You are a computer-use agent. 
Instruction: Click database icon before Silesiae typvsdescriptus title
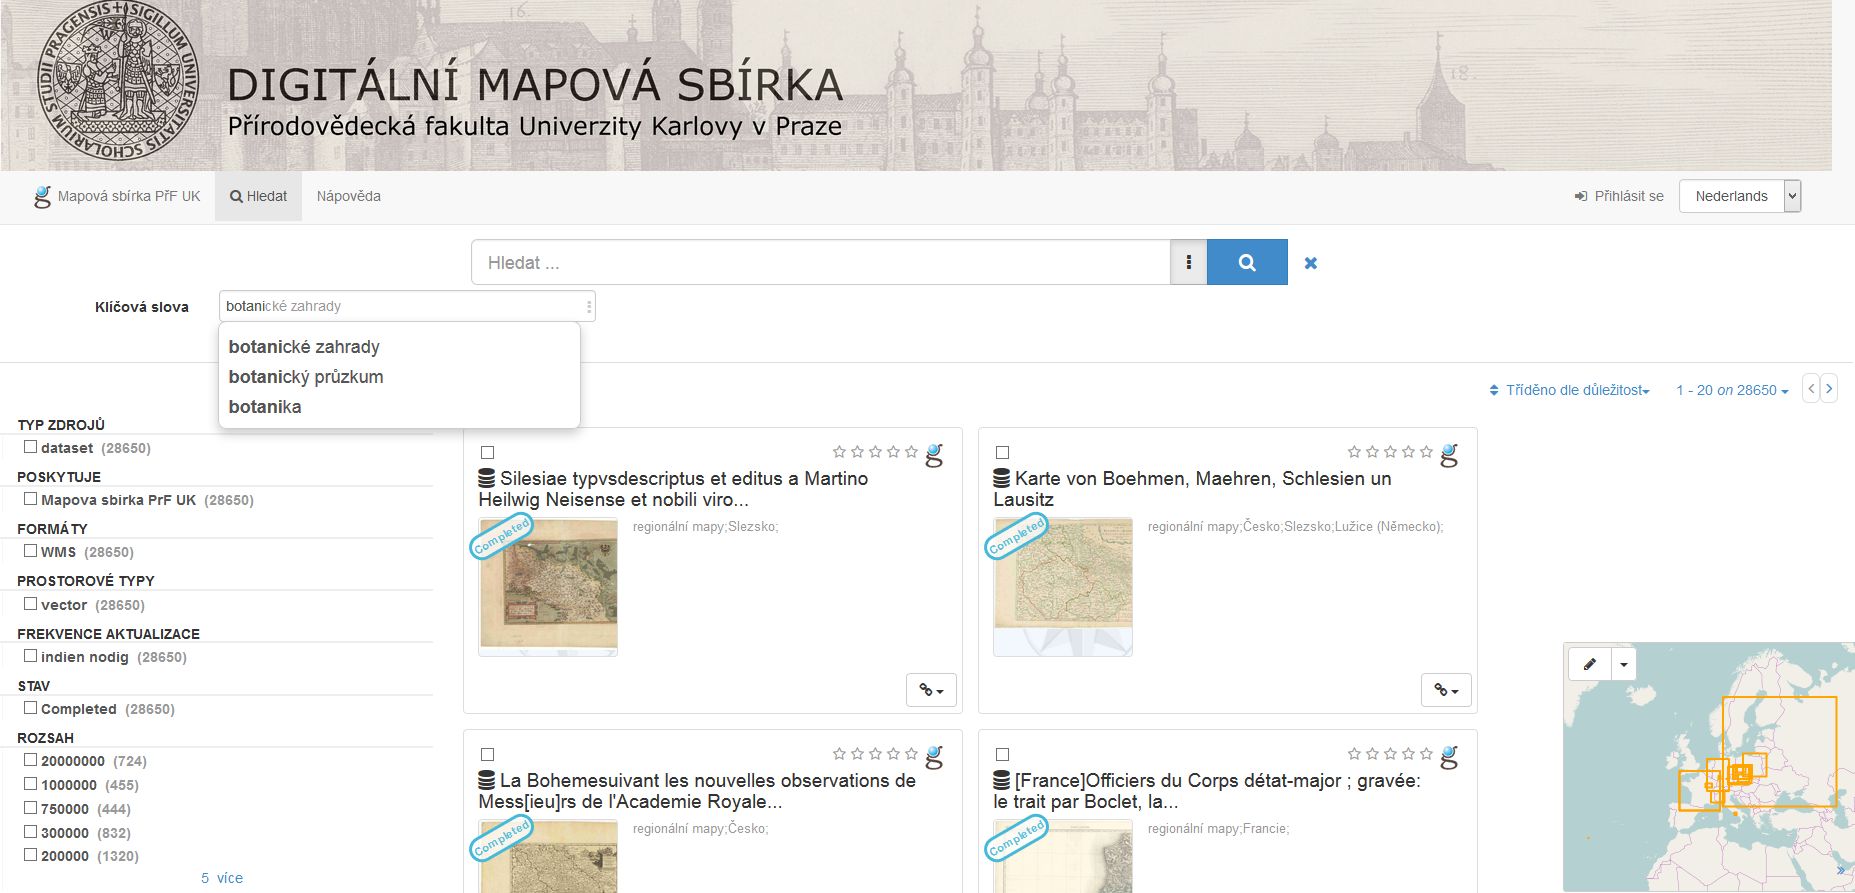[x=487, y=478]
